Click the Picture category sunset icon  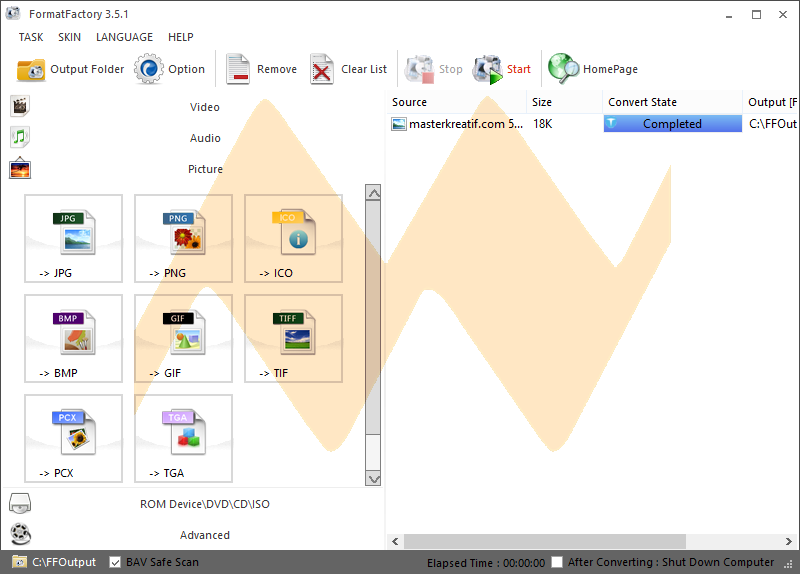(20, 168)
